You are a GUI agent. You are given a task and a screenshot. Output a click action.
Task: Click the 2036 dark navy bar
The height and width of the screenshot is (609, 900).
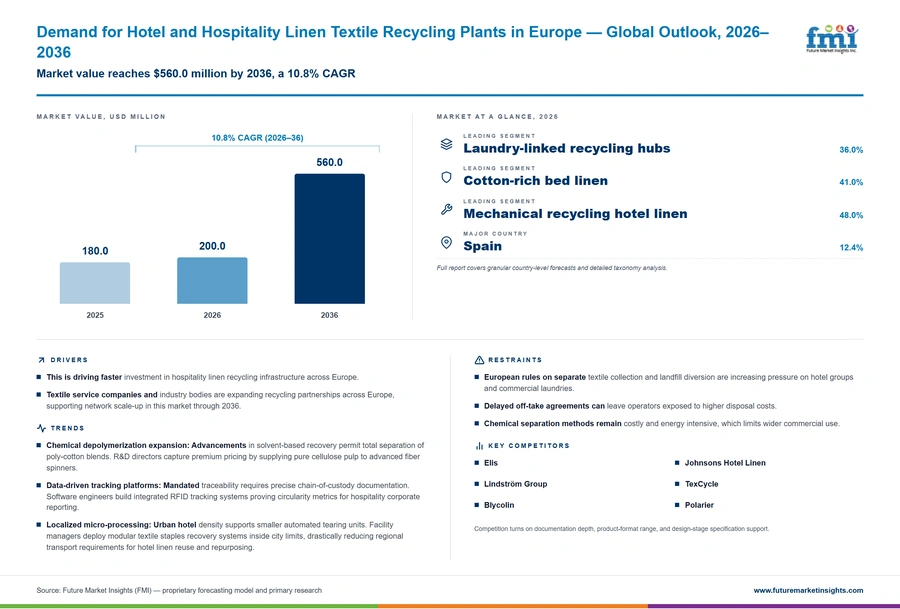click(x=329, y=239)
